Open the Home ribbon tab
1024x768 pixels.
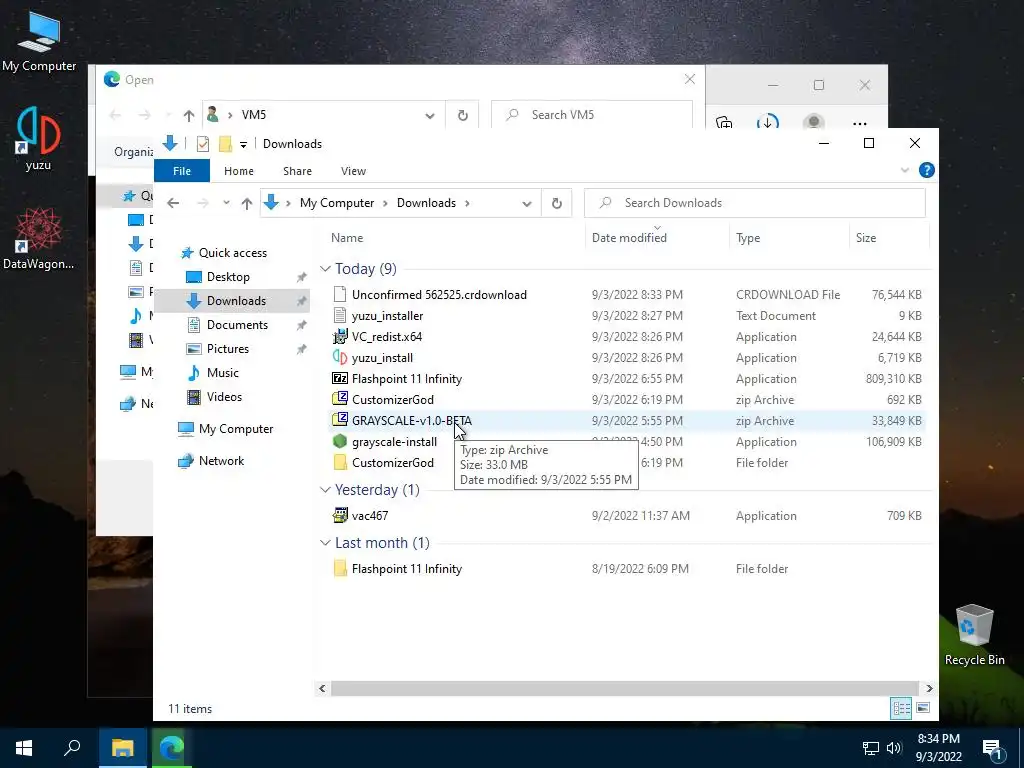pyautogui.click(x=238, y=171)
